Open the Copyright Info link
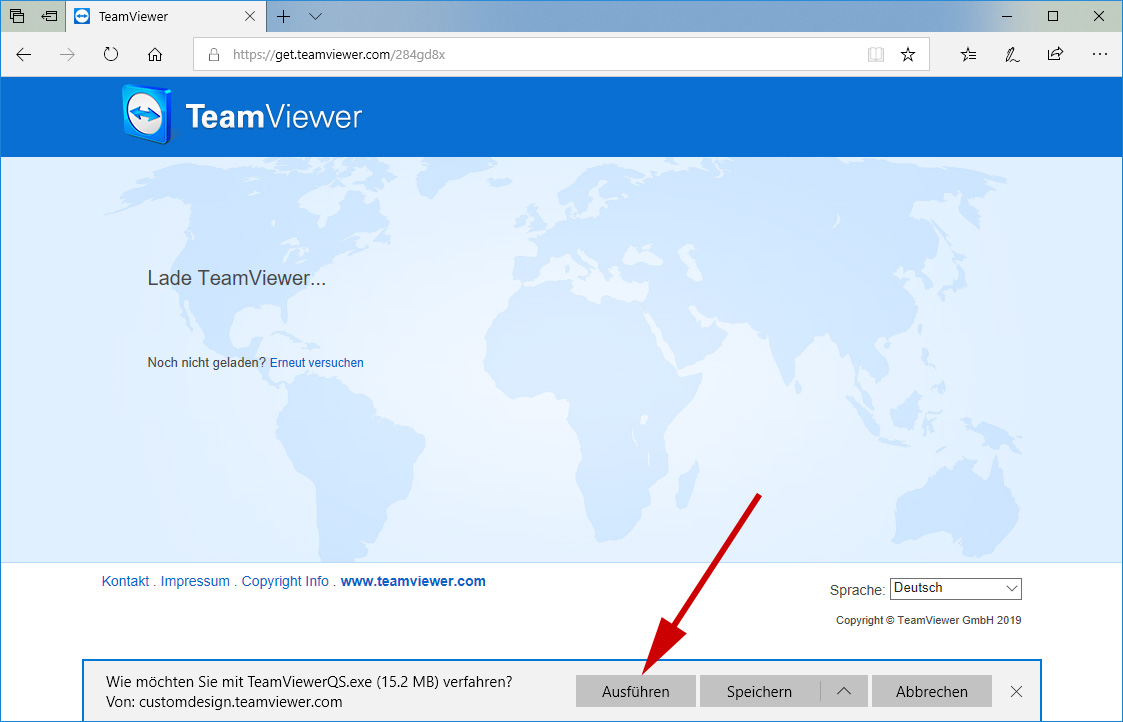 click(x=285, y=581)
